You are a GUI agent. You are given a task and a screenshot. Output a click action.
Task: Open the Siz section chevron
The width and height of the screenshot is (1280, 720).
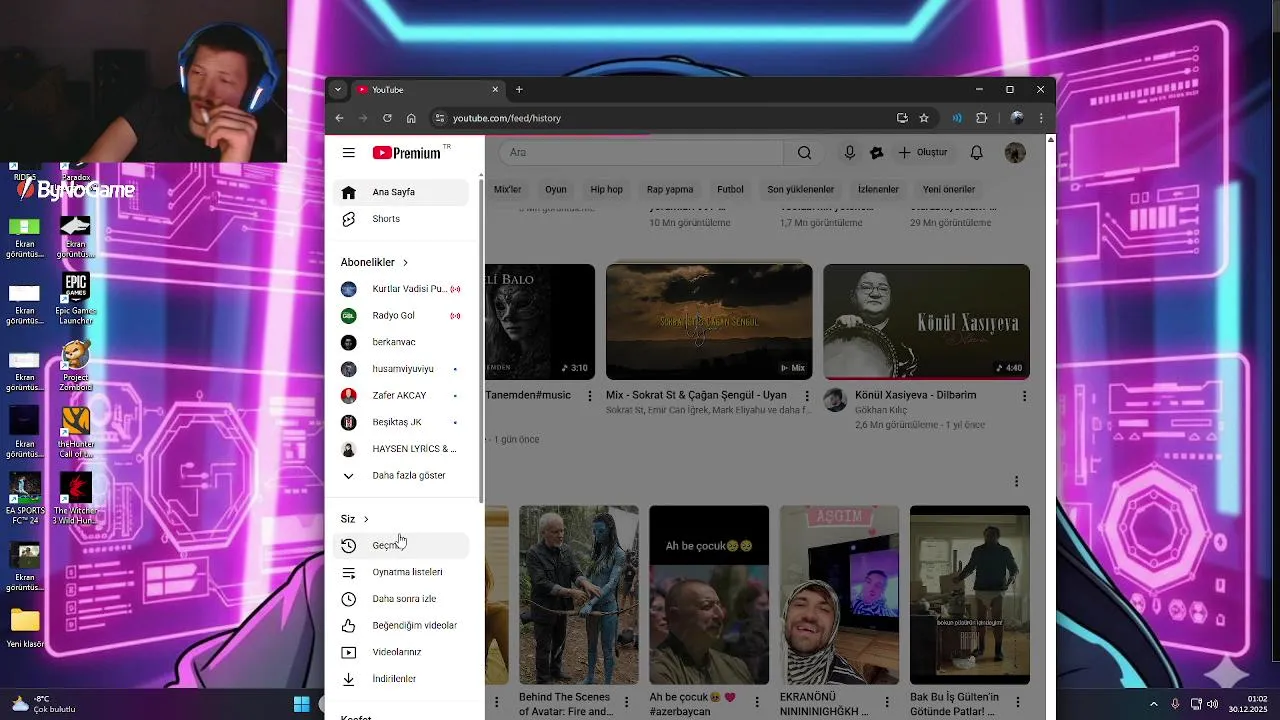(x=366, y=519)
